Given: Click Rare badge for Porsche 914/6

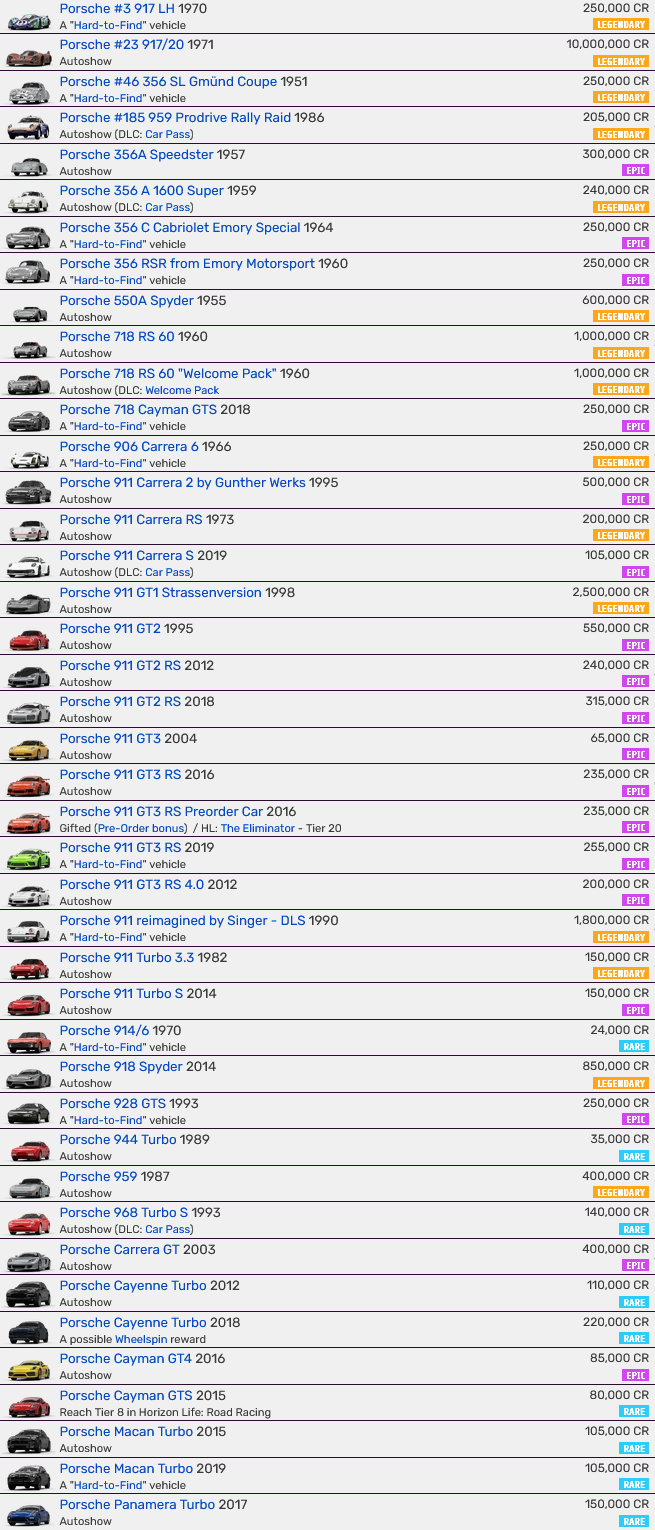Looking at the screenshot, I should 634,1047.
